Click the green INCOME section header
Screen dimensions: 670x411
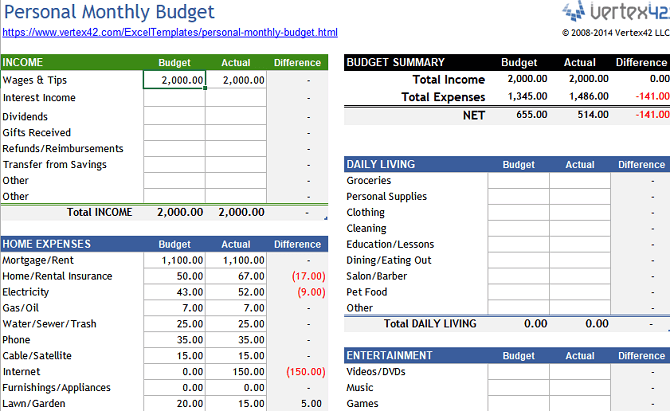tap(70, 62)
